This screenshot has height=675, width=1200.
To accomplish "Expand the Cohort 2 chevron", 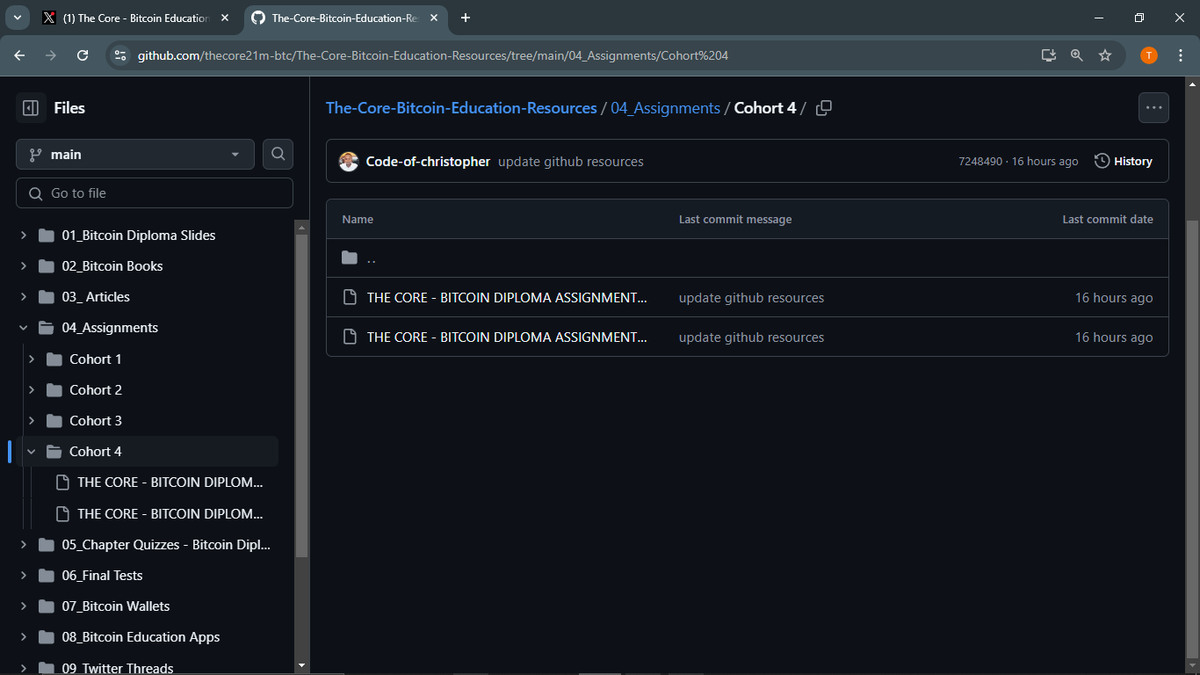I will click(31, 390).
